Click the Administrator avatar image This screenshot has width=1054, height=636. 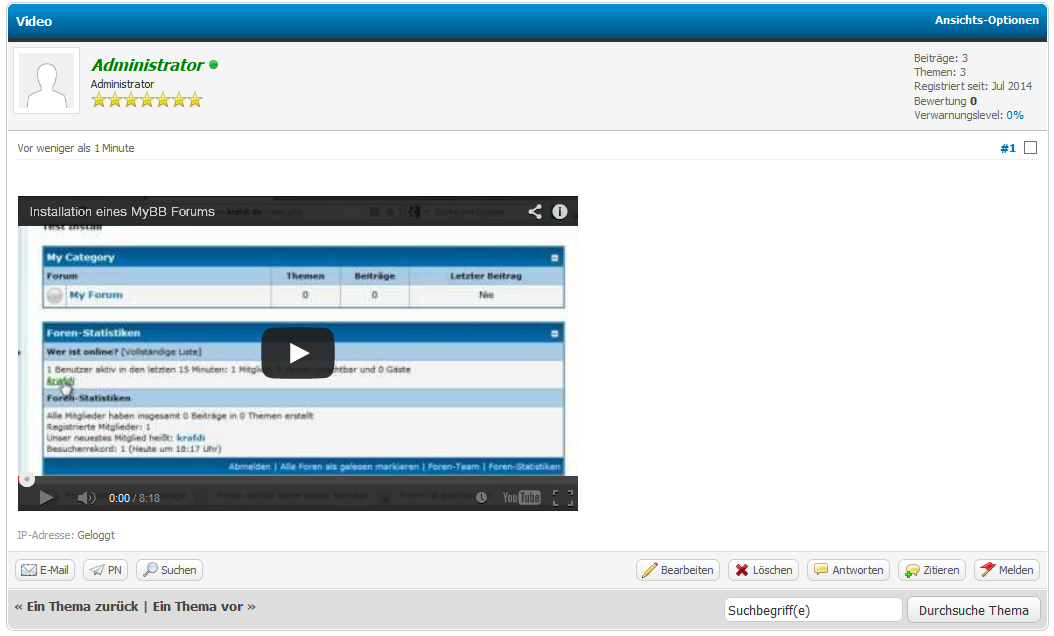(46, 81)
